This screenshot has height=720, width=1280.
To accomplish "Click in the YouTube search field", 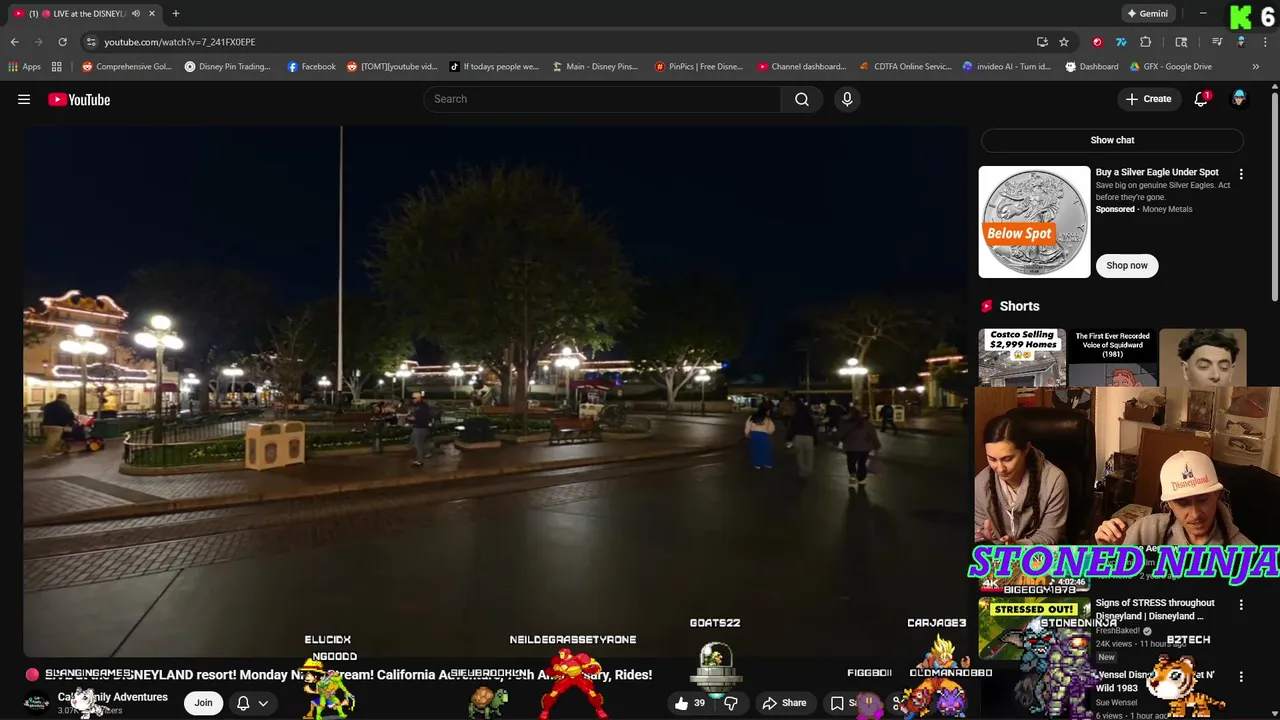I will pyautogui.click(x=602, y=99).
